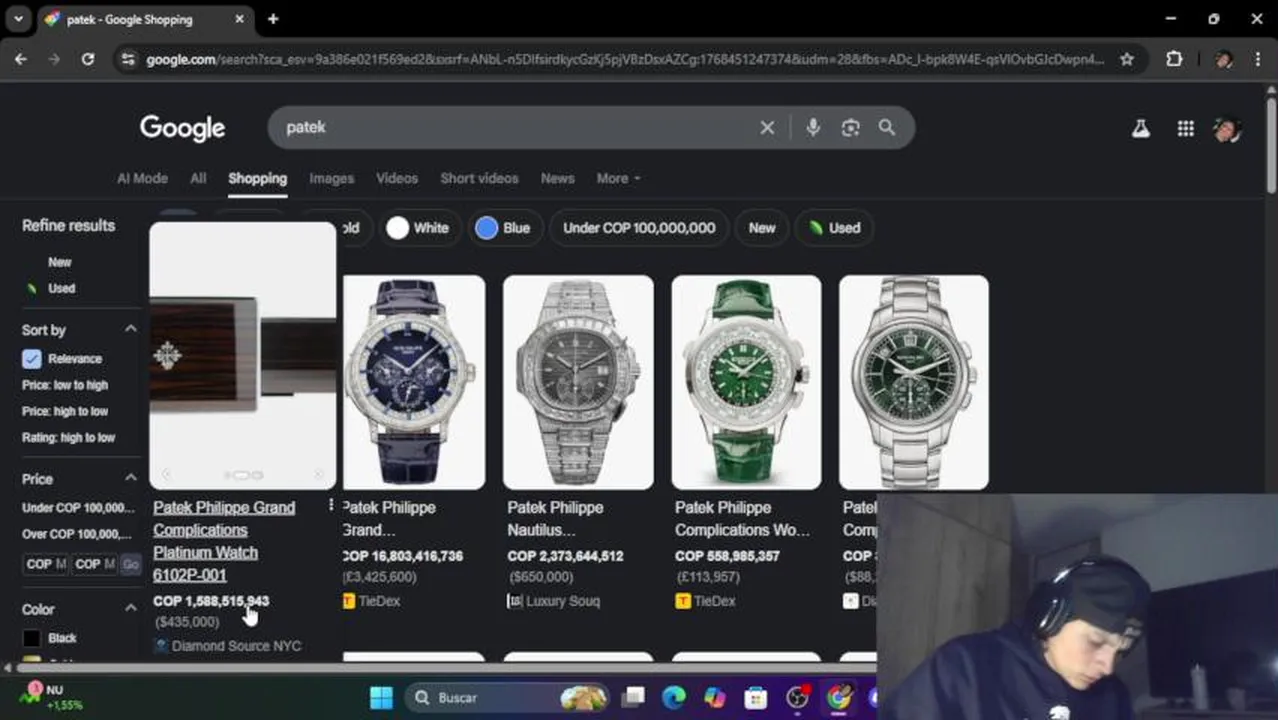The width and height of the screenshot is (1278, 720).
Task: Collapse the Color section
Action: point(131,608)
